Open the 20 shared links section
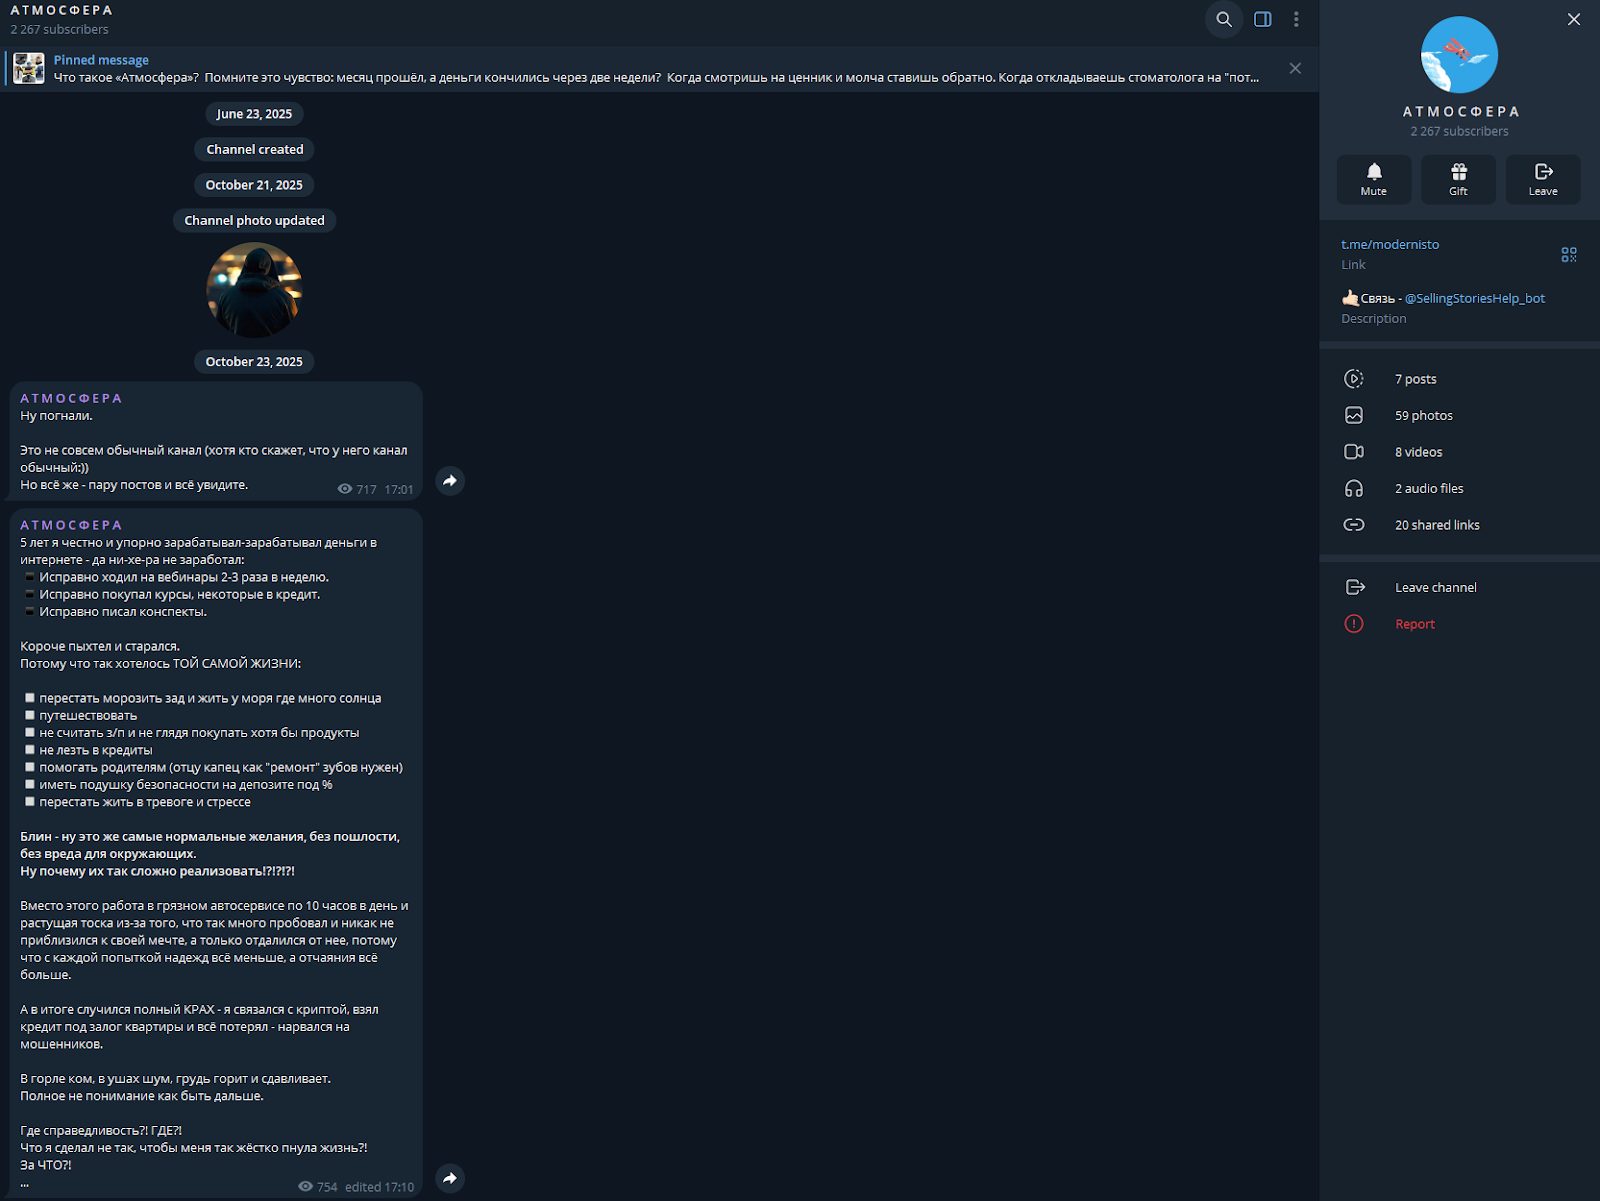This screenshot has width=1600, height=1201. pos(1459,525)
